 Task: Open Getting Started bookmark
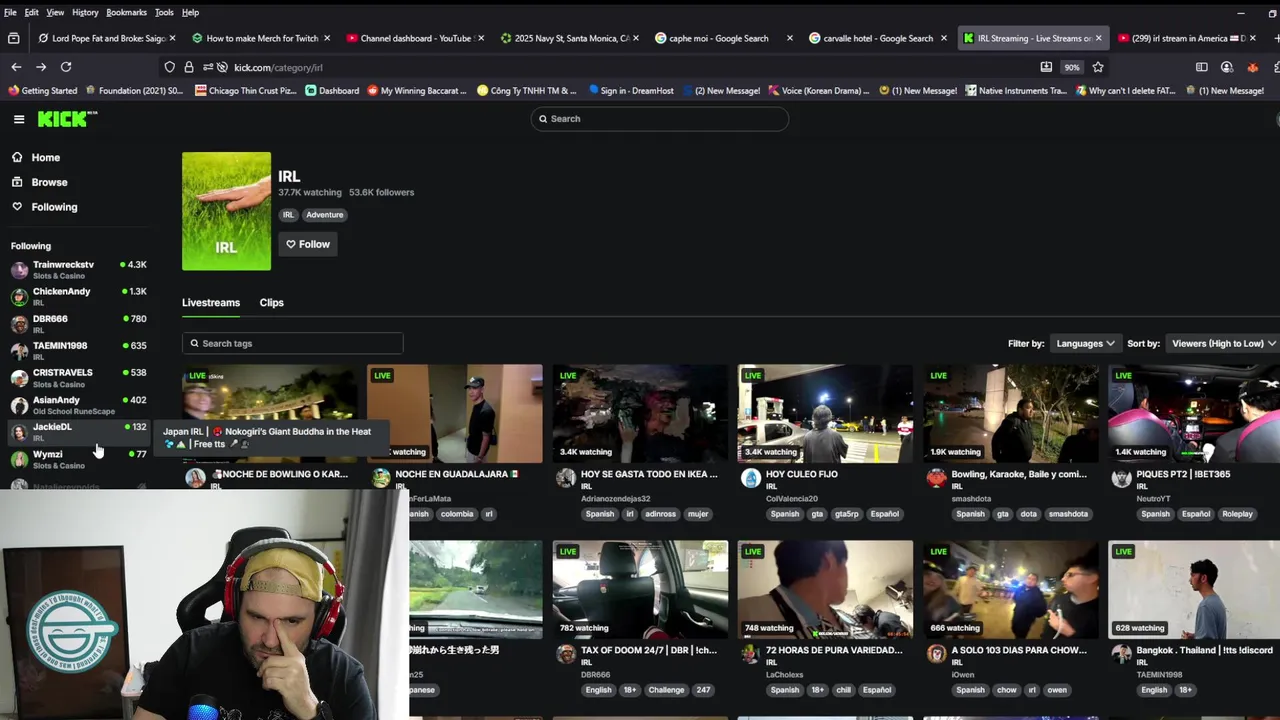(42, 90)
